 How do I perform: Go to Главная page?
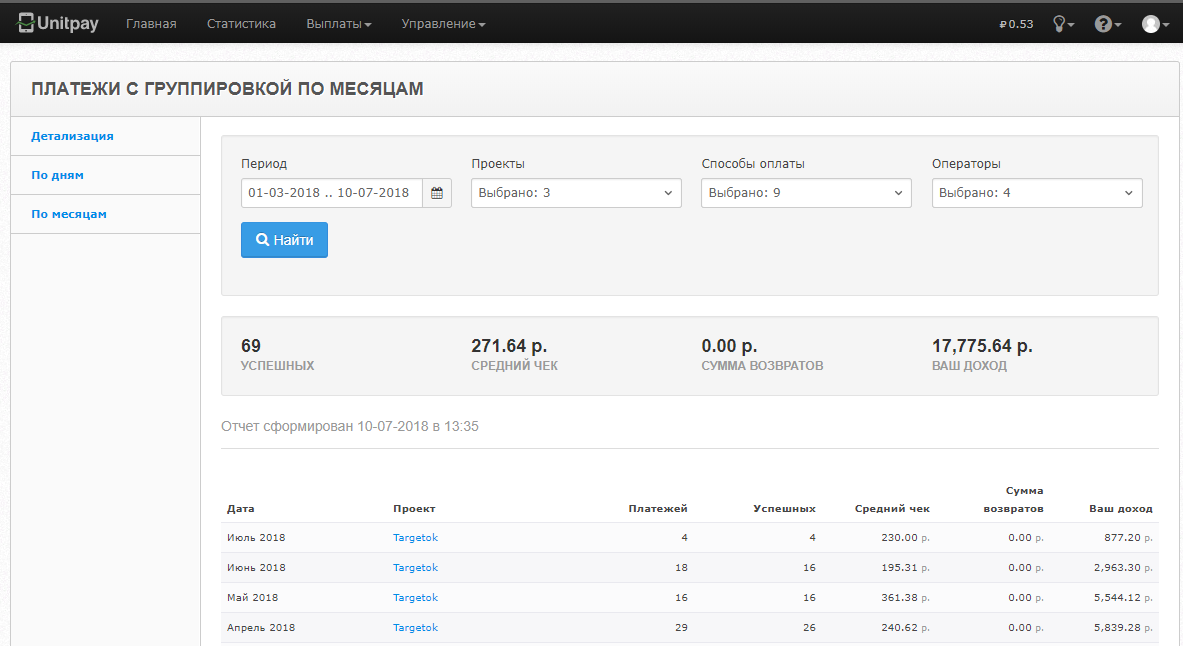tap(151, 24)
